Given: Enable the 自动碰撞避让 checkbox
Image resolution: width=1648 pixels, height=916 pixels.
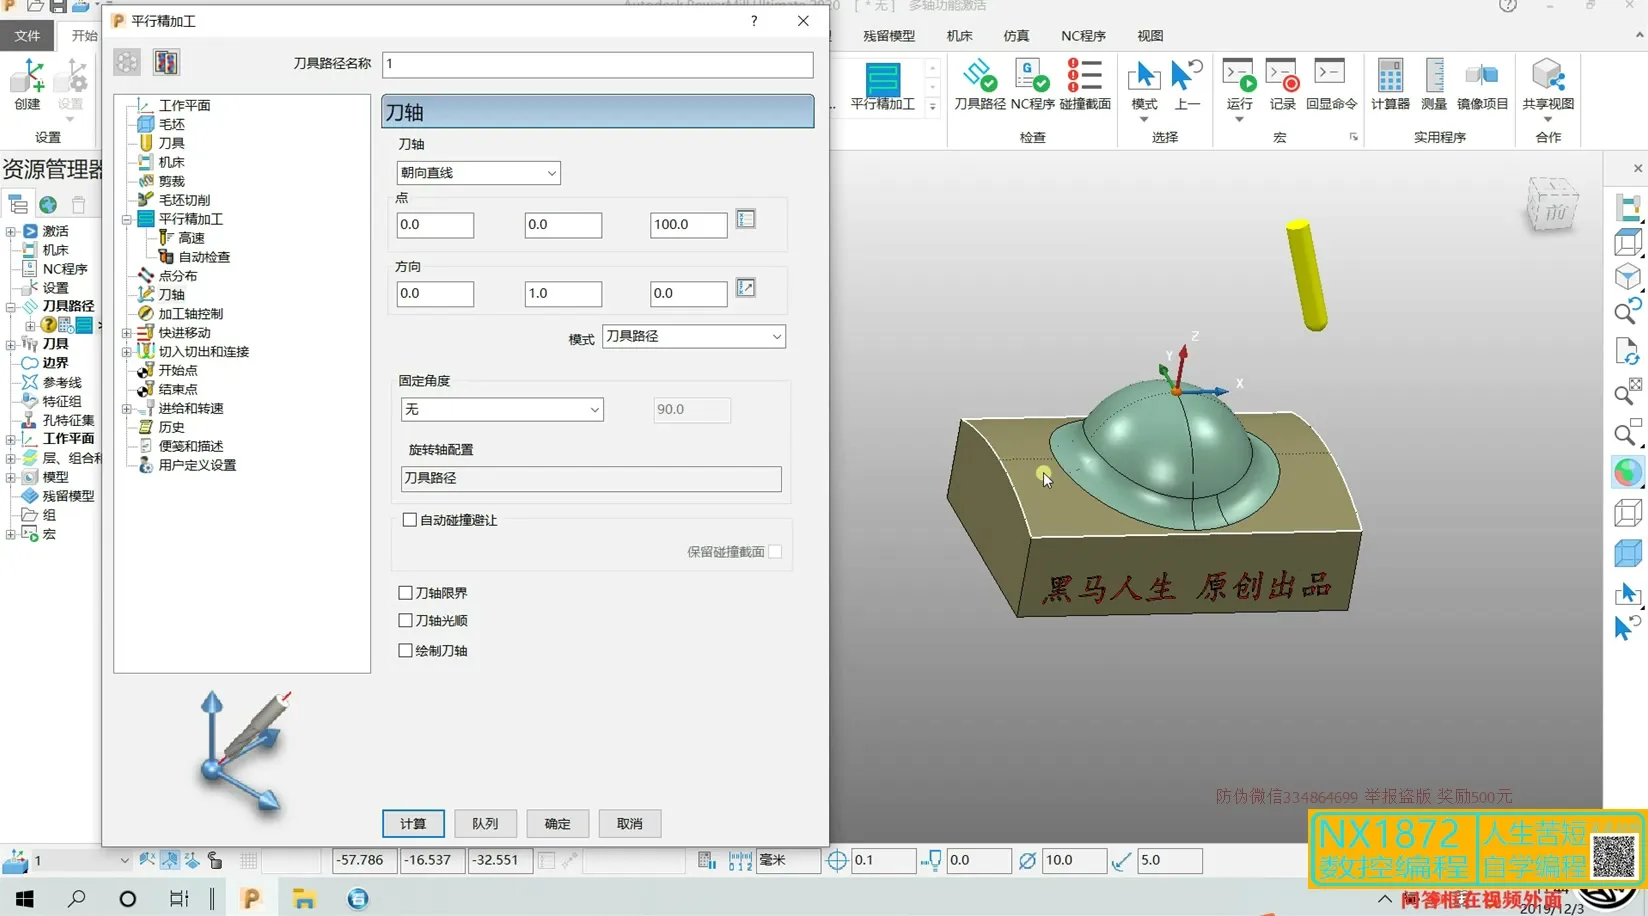Looking at the screenshot, I should pyautogui.click(x=410, y=520).
